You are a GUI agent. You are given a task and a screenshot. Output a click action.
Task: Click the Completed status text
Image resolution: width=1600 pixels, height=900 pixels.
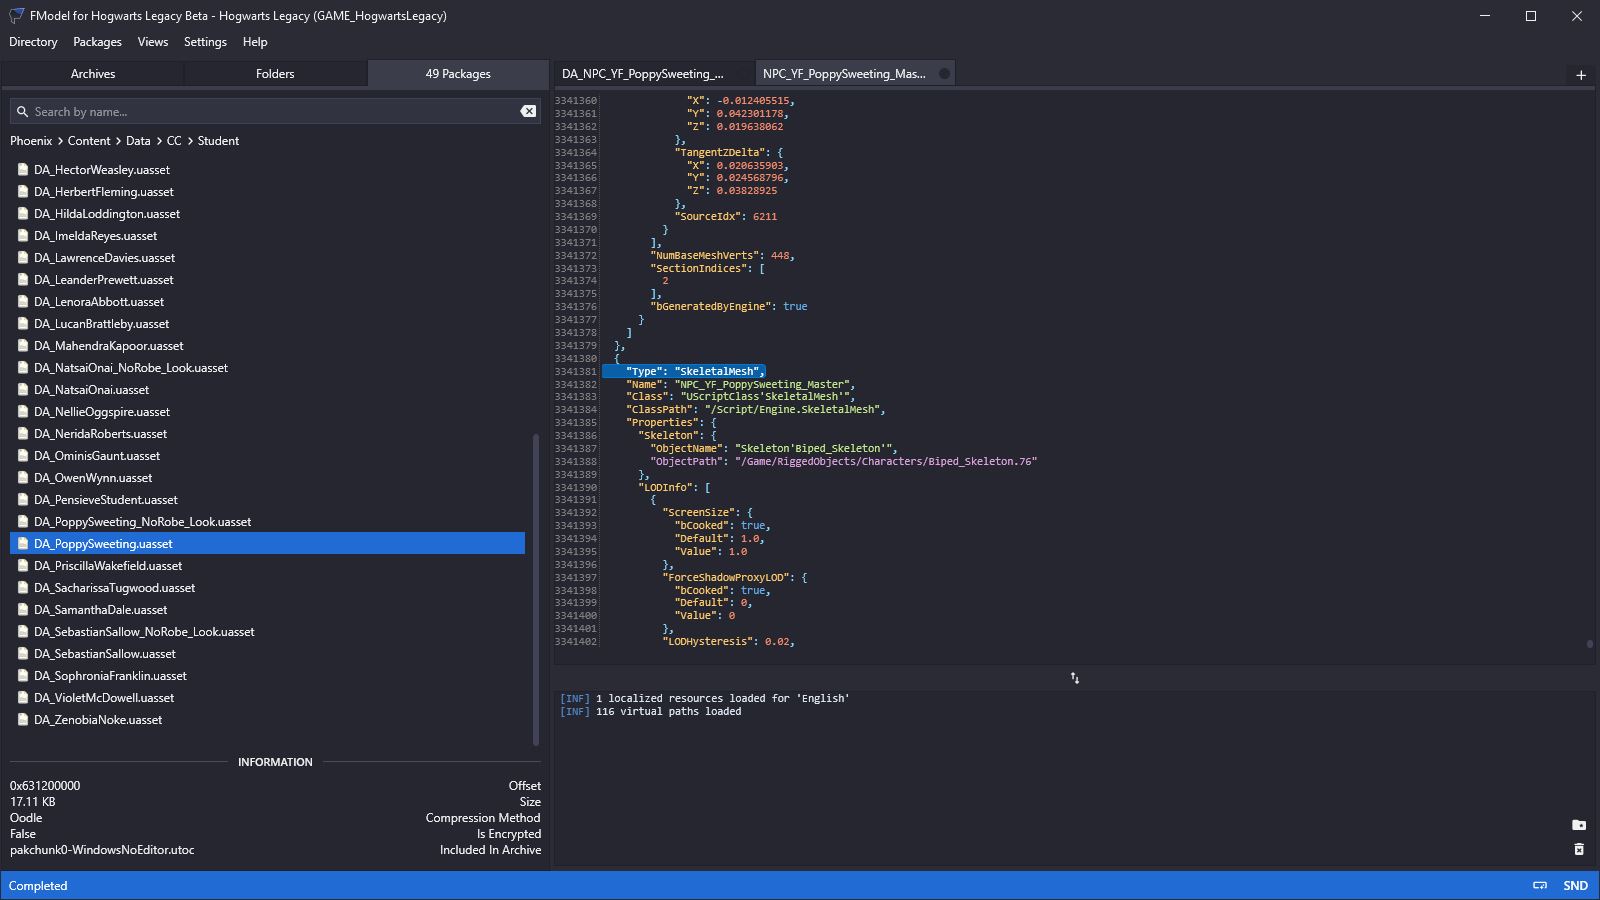pos(38,886)
